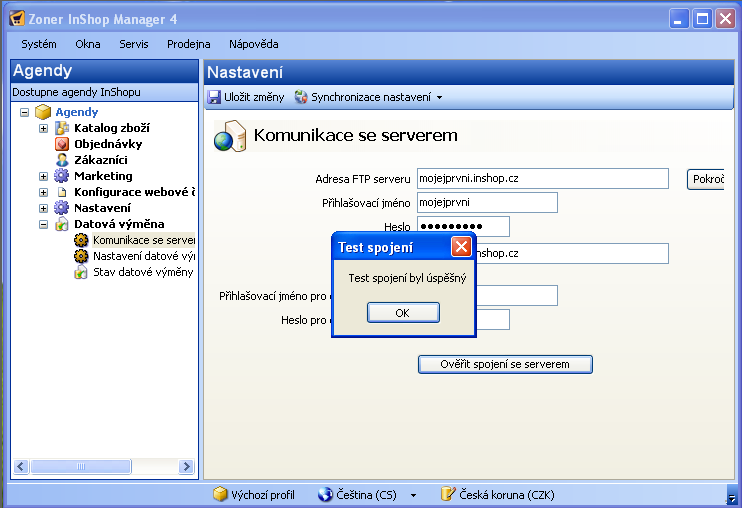Select Komunikace se serverem tree item
Image resolution: width=742 pixels, height=508 pixels.
point(144,240)
